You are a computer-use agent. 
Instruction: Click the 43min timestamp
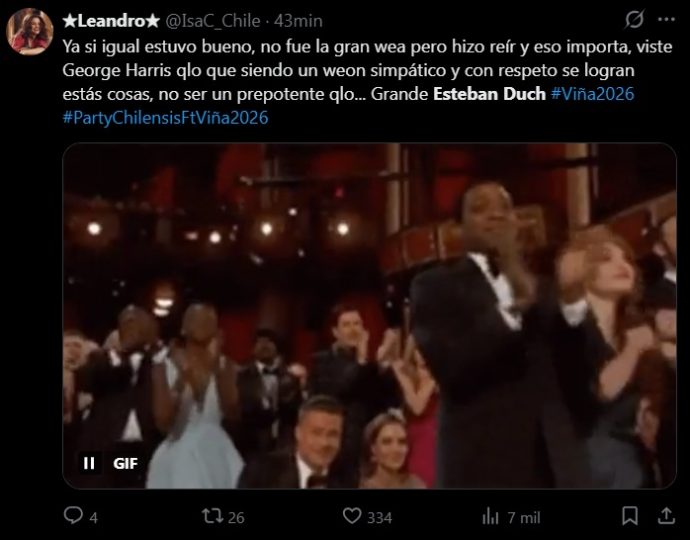298,21
